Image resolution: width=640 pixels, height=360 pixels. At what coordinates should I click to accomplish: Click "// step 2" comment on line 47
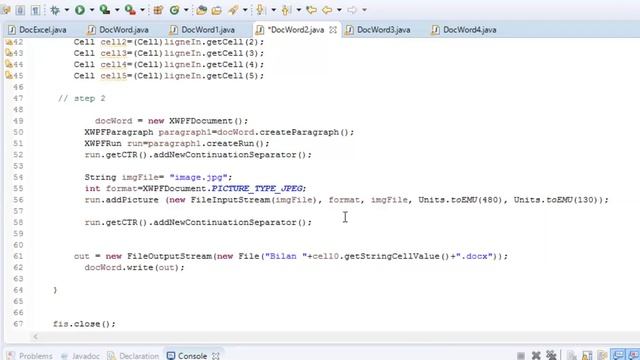(82, 98)
